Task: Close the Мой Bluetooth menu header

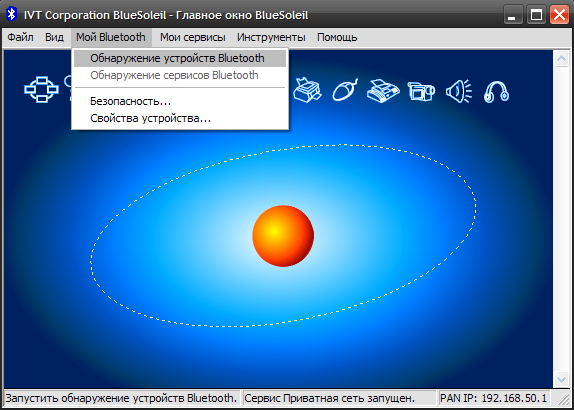Action: coord(111,37)
